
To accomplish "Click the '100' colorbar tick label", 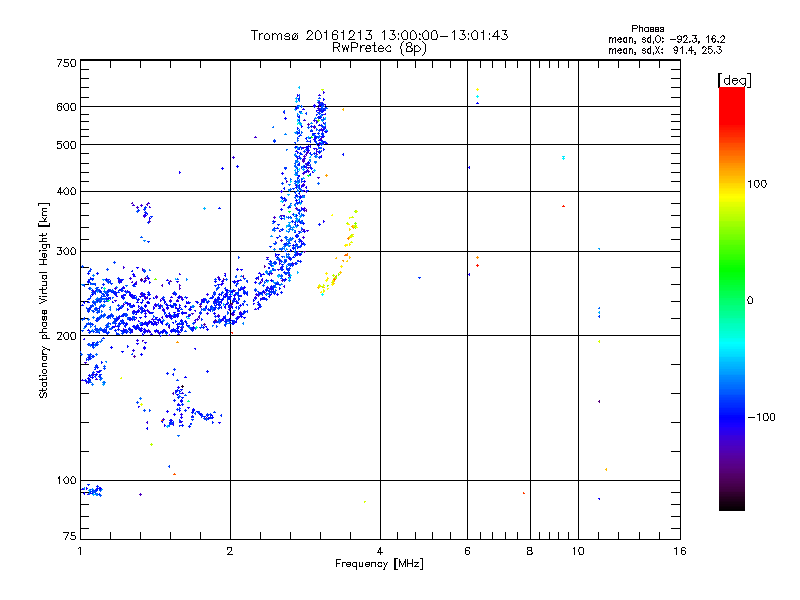I will point(757,184).
